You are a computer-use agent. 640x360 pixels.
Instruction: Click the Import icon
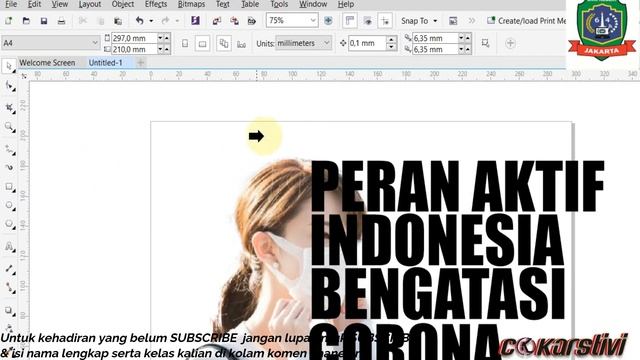pos(217,20)
